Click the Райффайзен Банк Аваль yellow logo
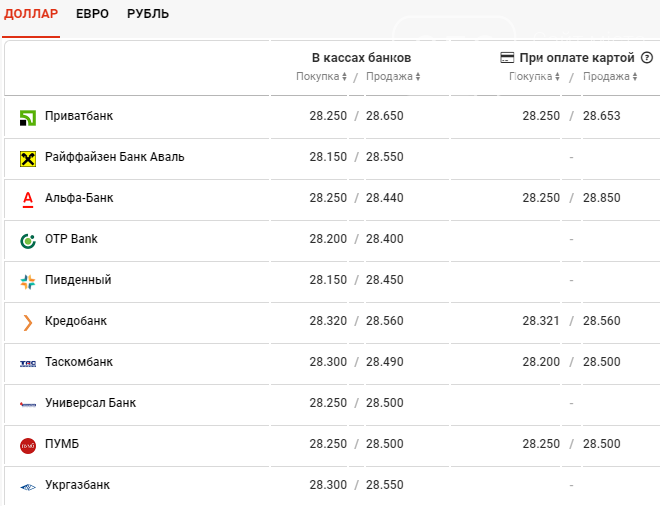 28,159
